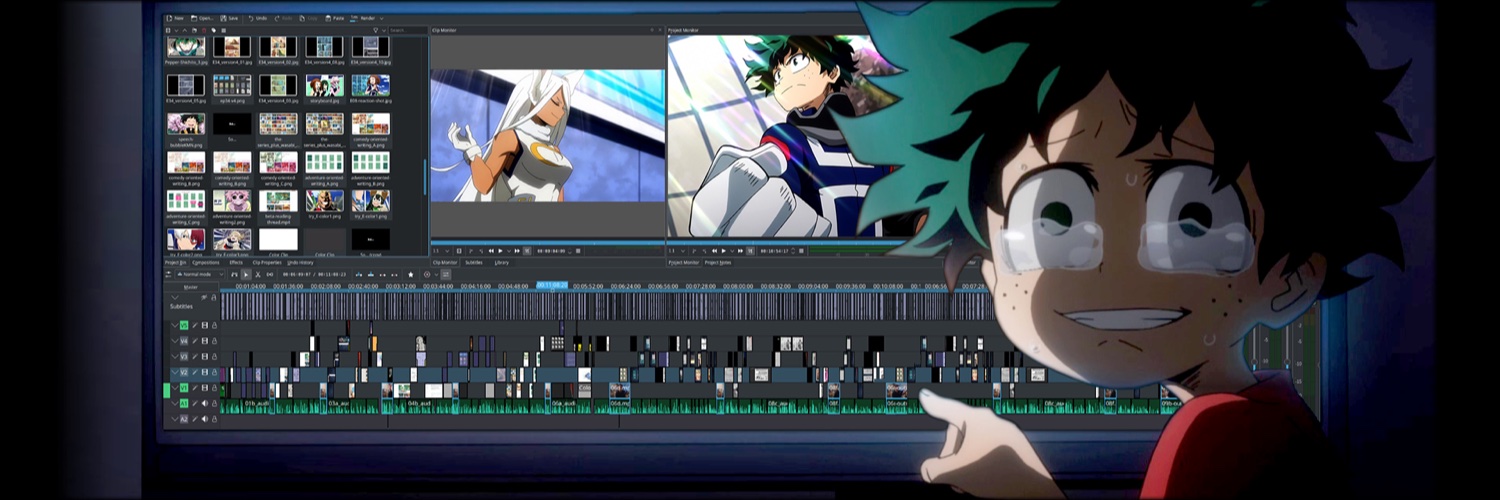Open the play options arrow in Clip Monitor

click(508, 251)
